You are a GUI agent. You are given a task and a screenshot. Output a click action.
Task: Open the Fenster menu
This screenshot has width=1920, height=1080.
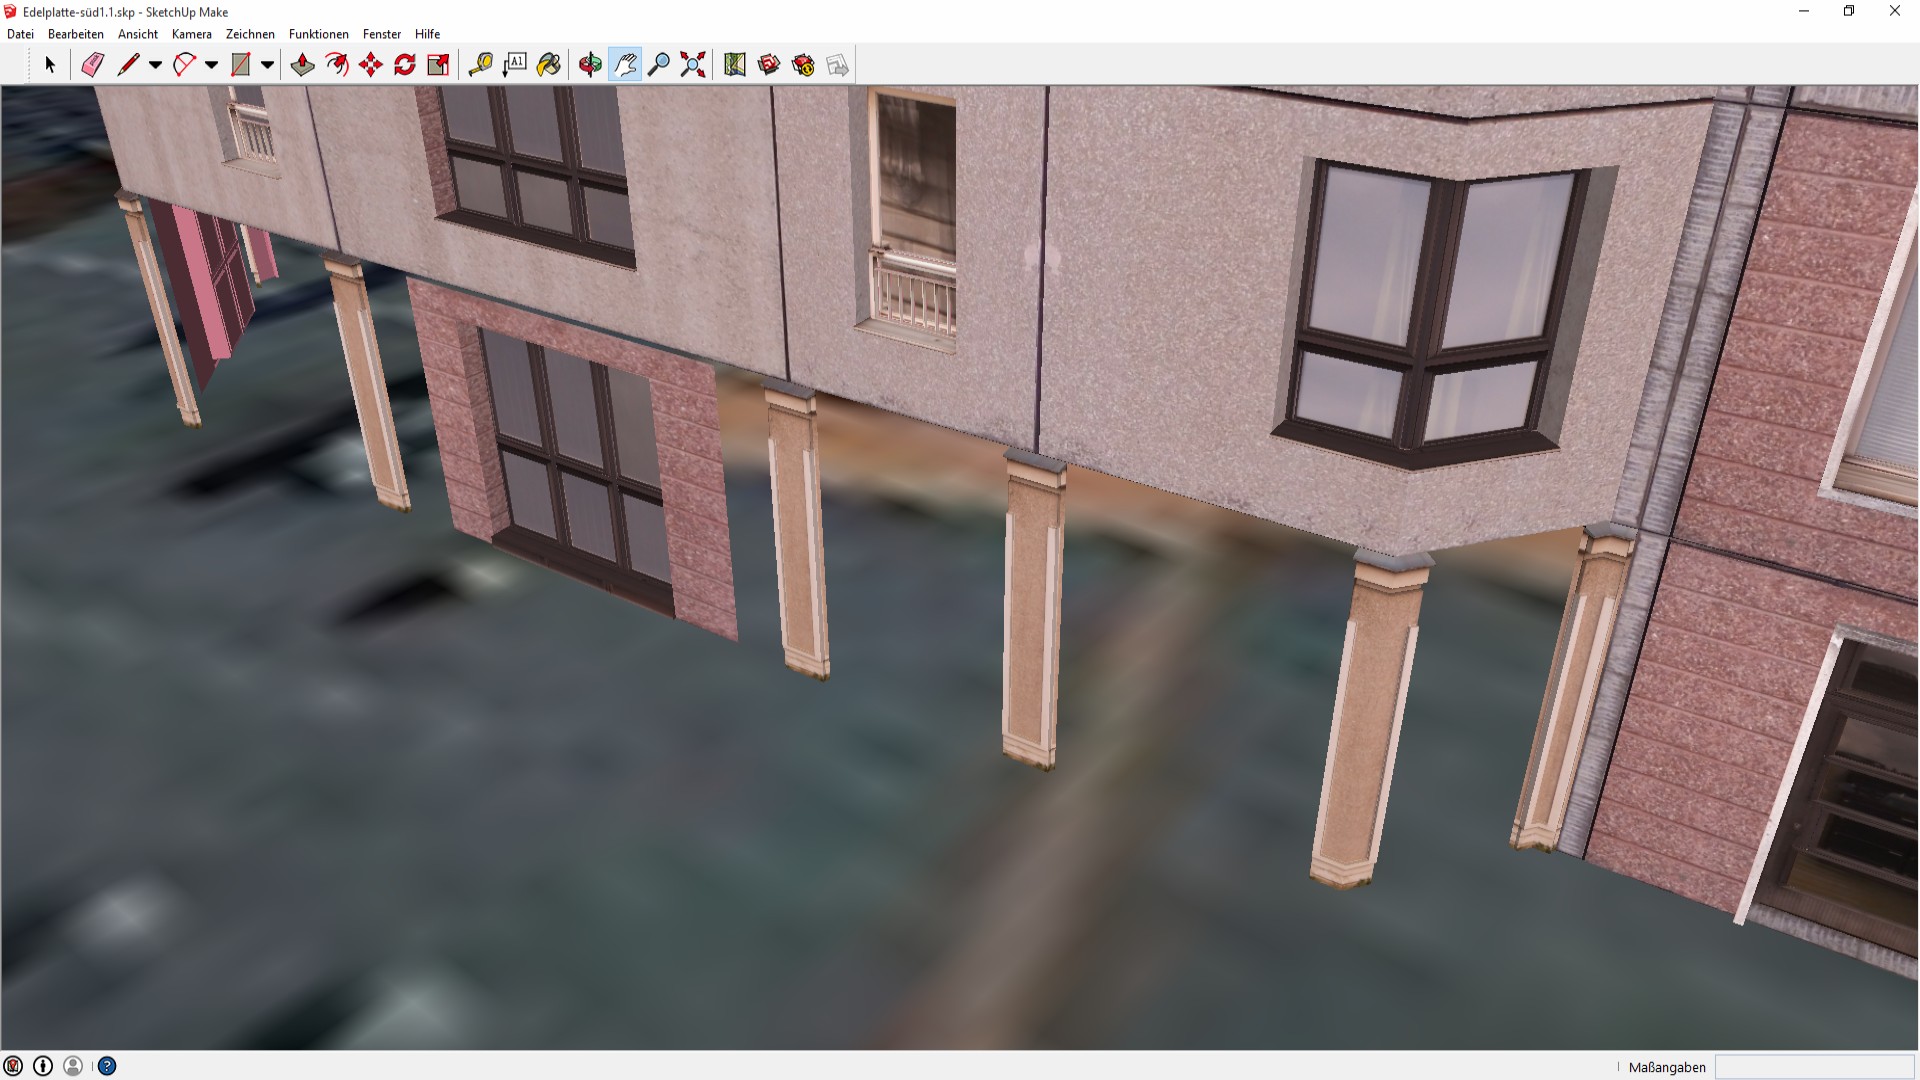[x=381, y=34]
